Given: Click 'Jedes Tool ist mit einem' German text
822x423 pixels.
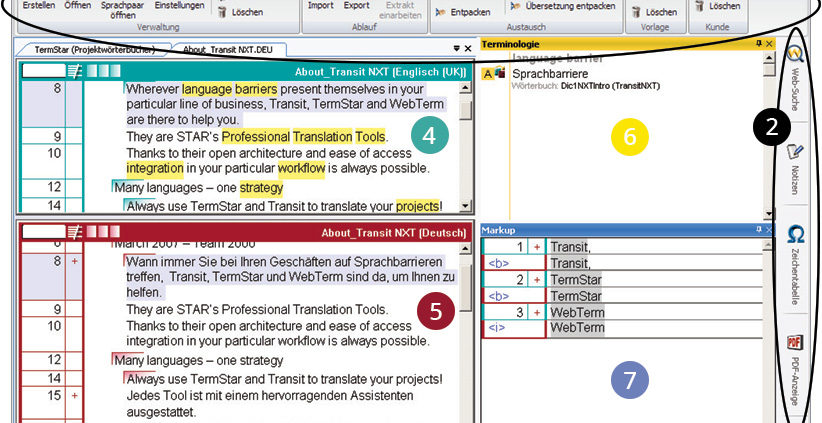Looking at the screenshot, I should 191,395.
